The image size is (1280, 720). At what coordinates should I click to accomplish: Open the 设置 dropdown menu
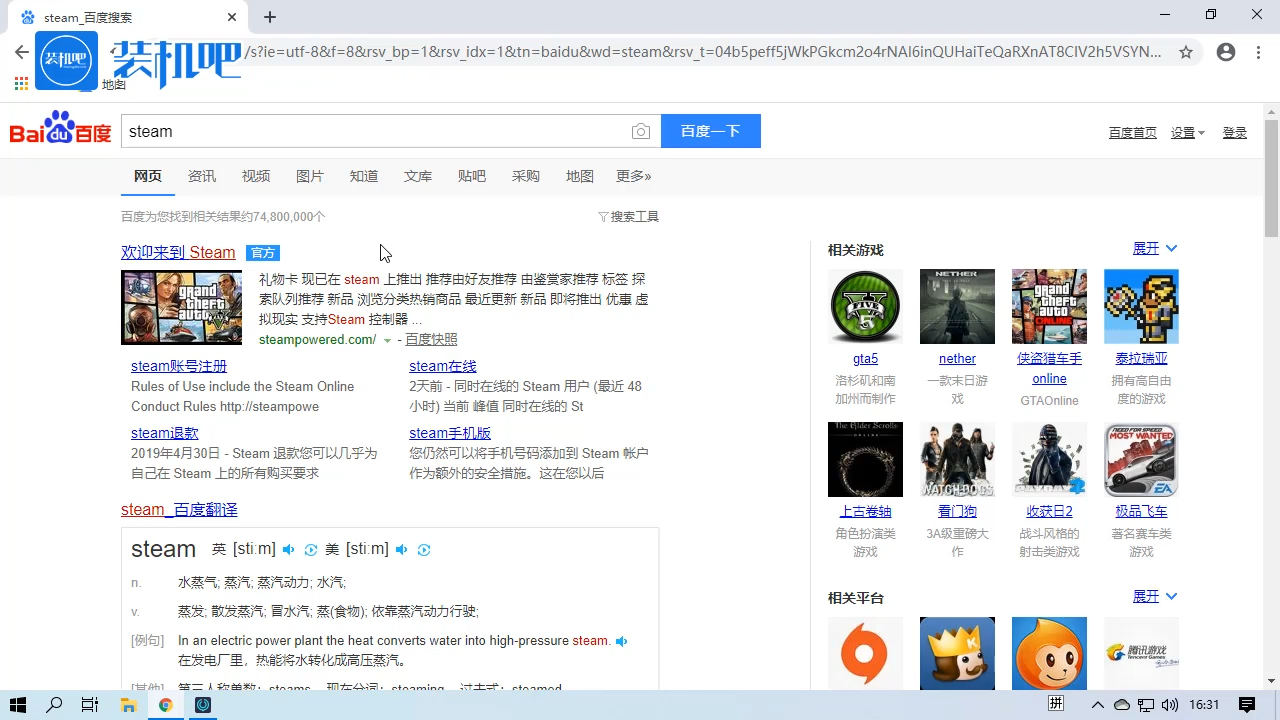pos(1186,131)
